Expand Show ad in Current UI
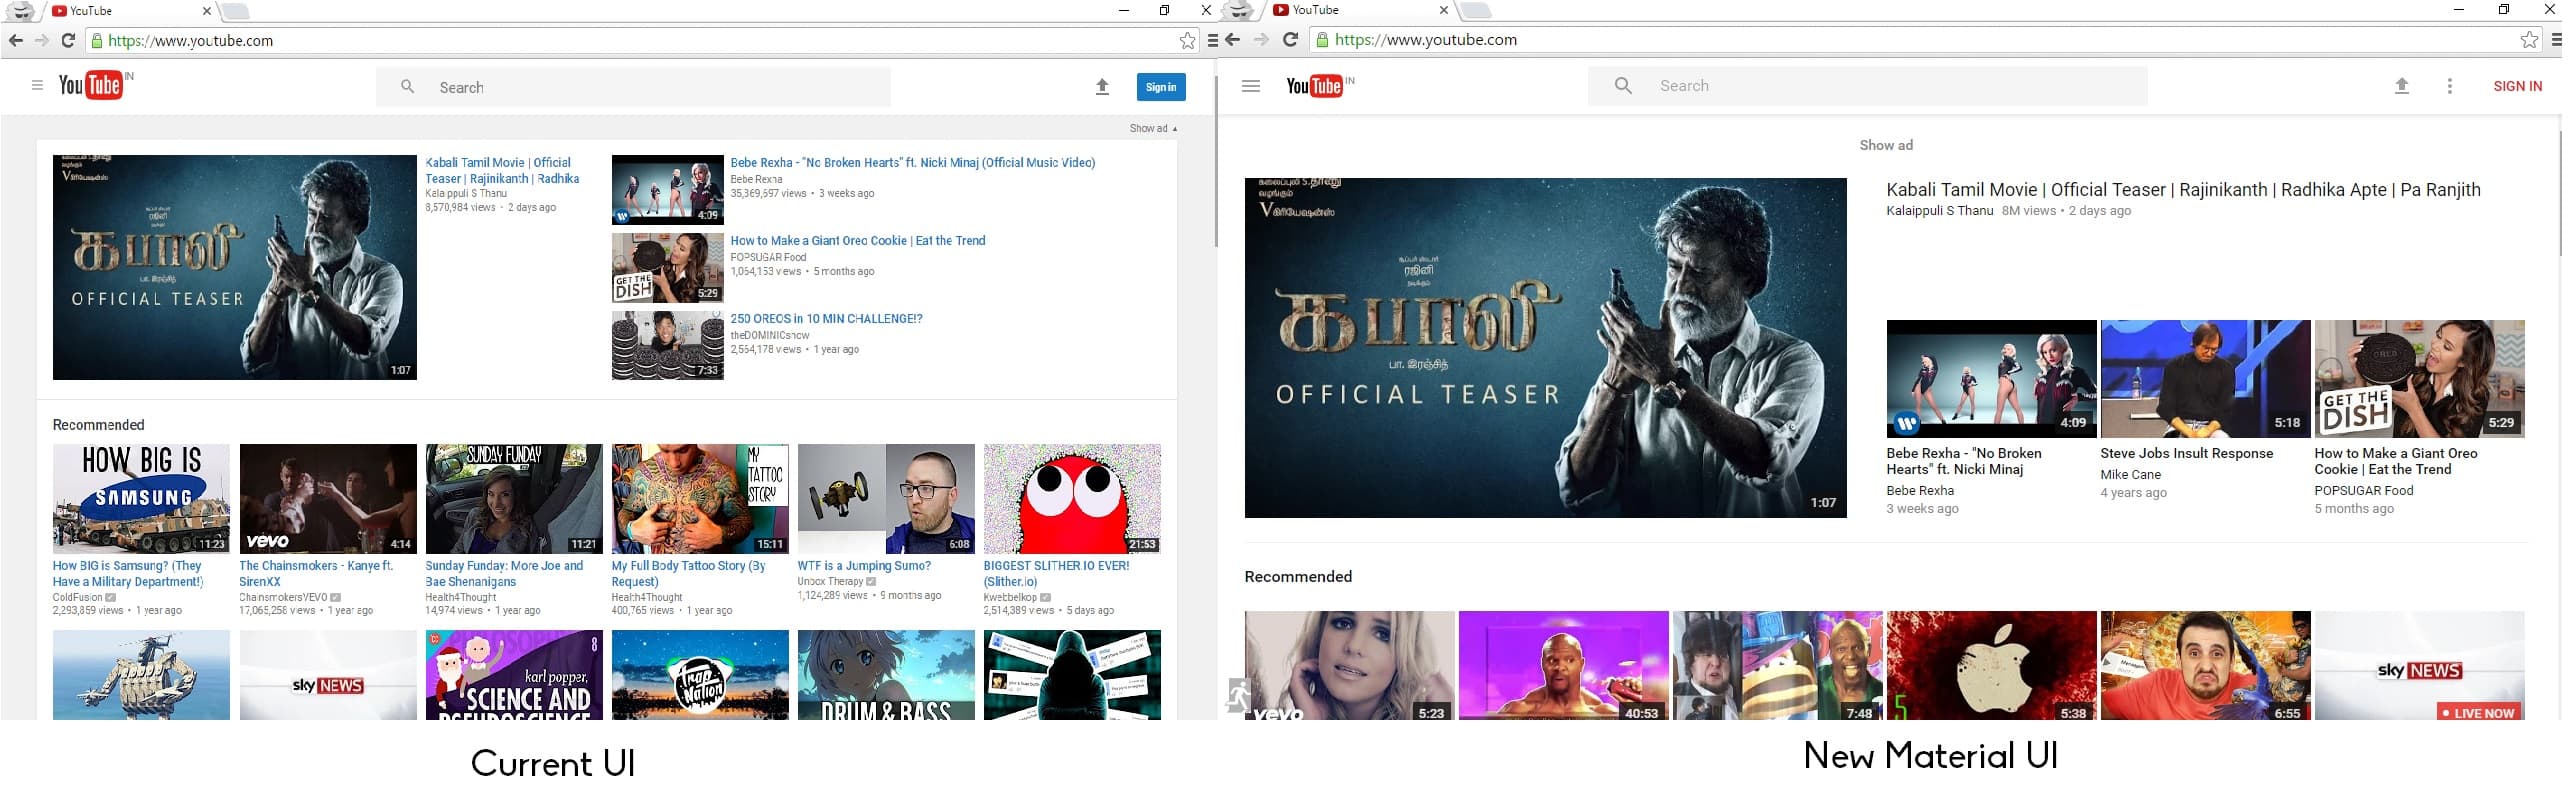The image size is (2568, 798). tap(1153, 129)
